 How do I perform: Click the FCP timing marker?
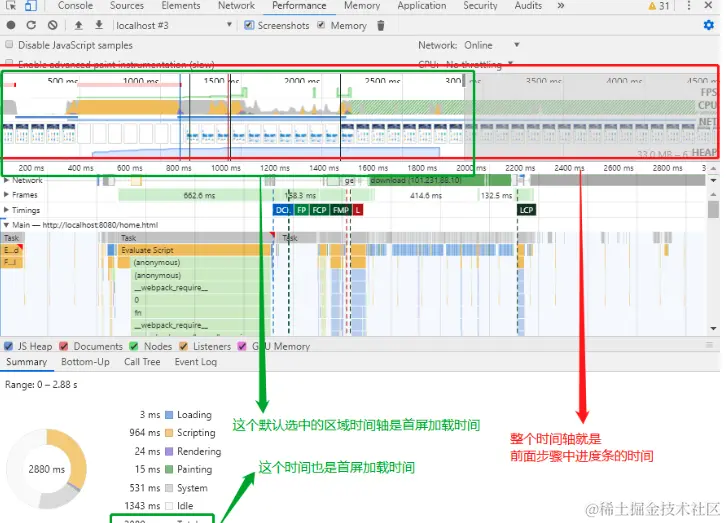click(x=319, y=210)
